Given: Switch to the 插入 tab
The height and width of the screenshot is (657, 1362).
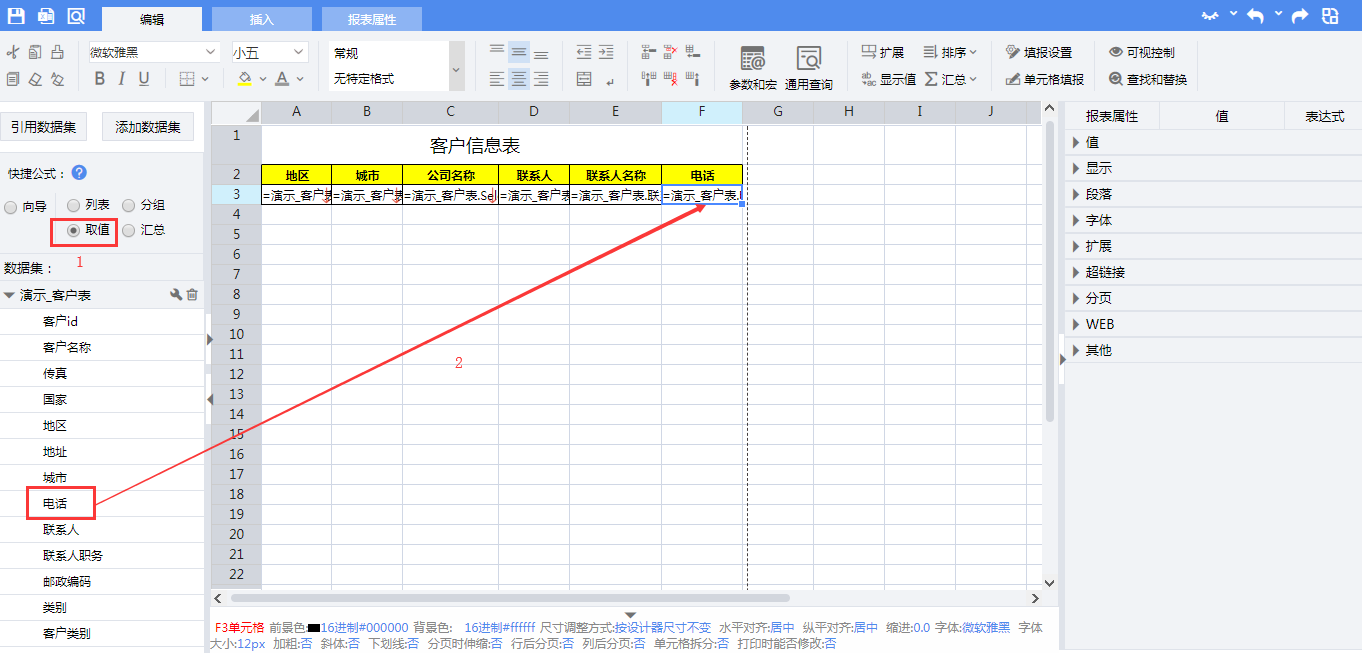Looking at the screenshot, I should [261, 19].
